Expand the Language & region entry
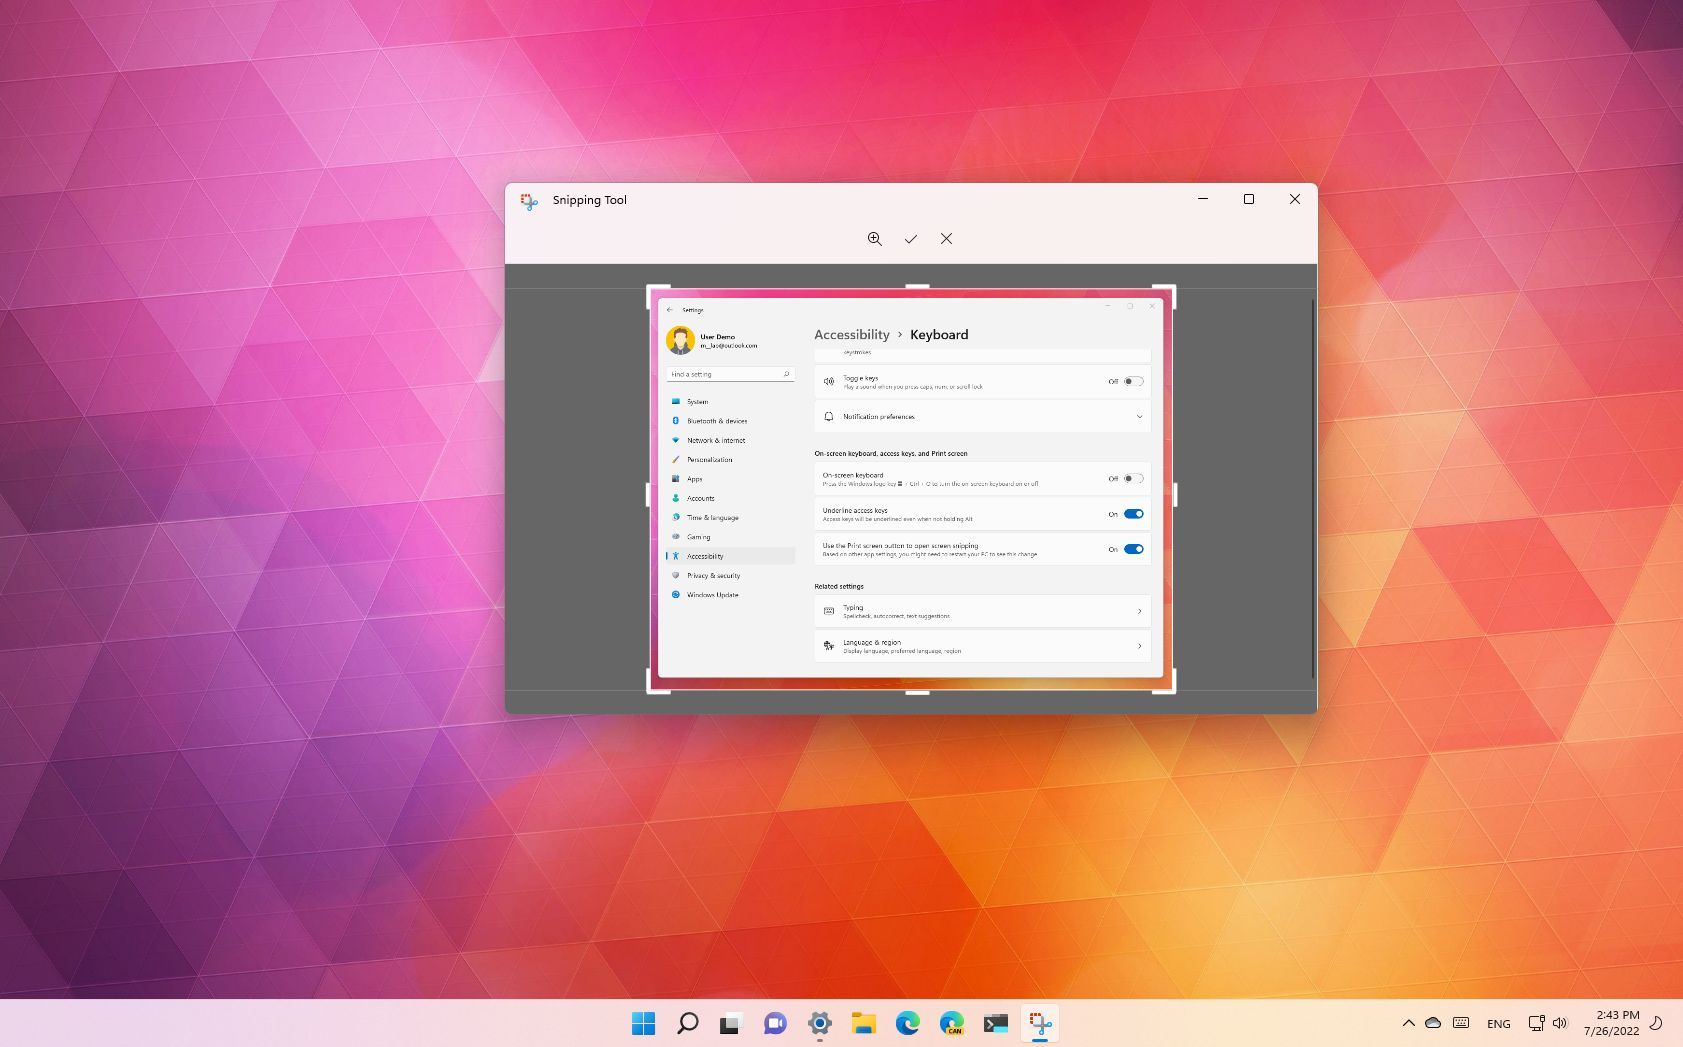The height and width of the screenshot is (1047, 1683). (1139, 646)
